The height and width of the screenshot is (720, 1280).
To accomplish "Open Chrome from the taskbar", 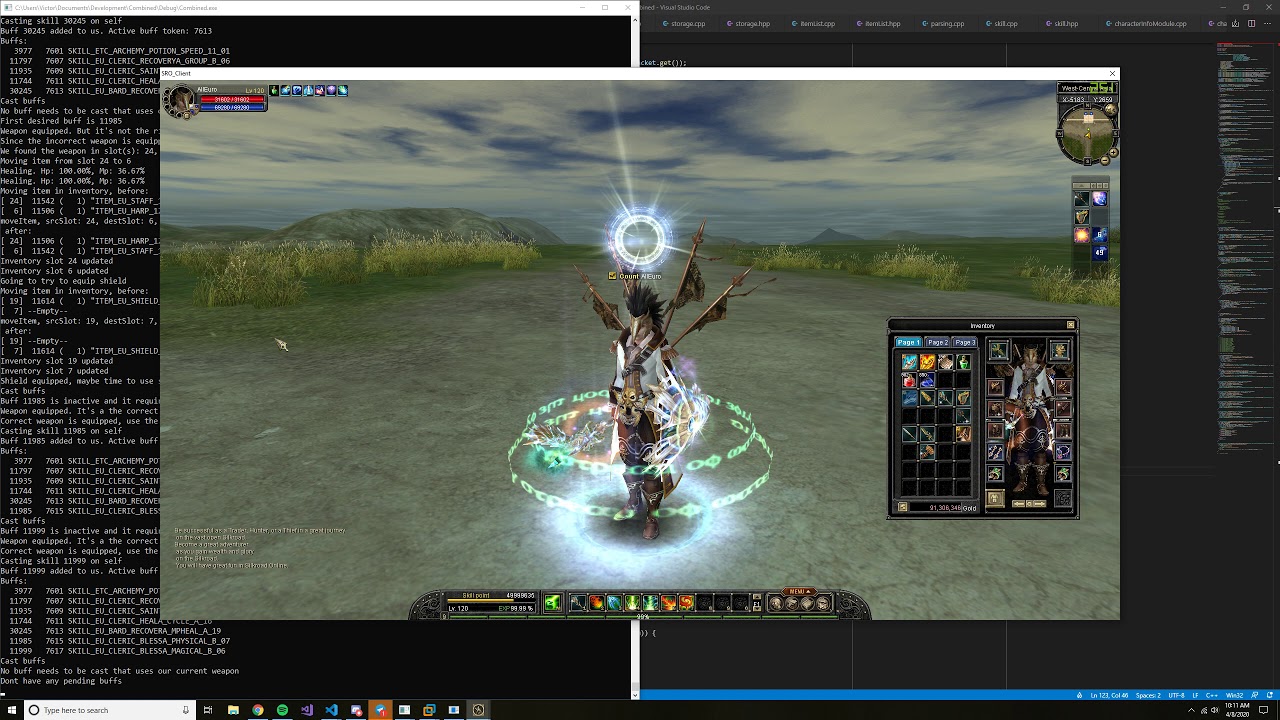I will [x=258, y=710].
